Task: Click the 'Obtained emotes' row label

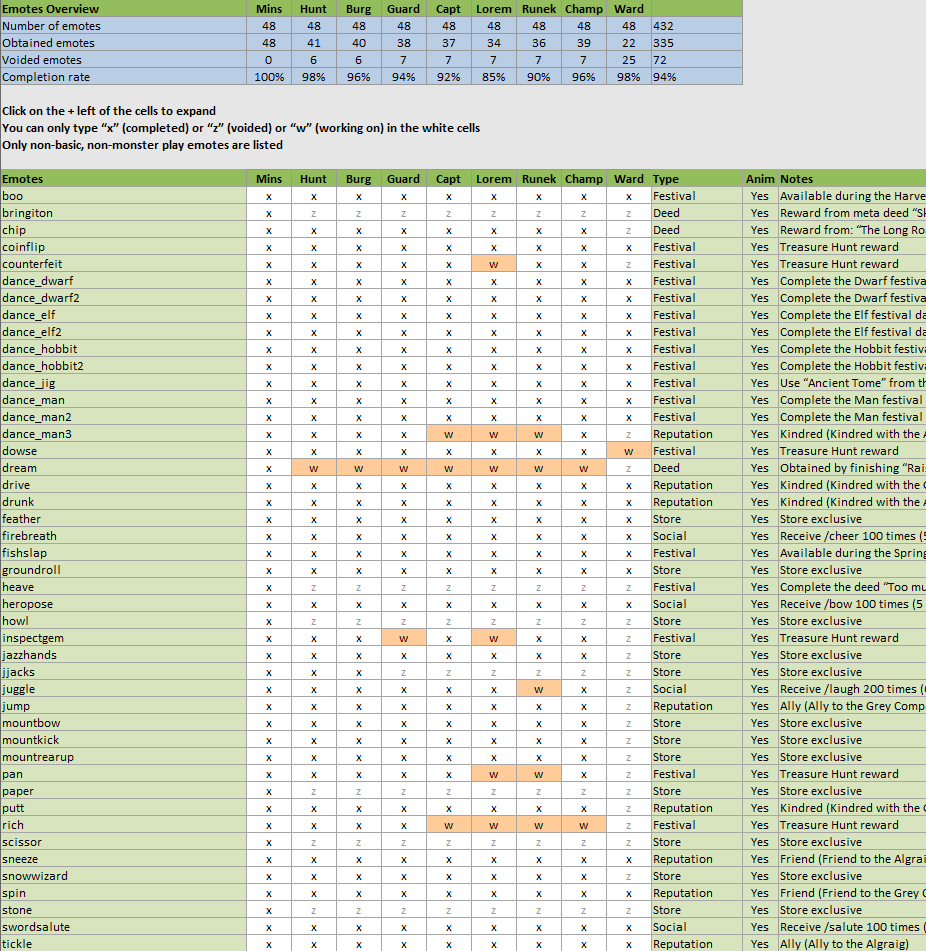Action: [124, 42]
